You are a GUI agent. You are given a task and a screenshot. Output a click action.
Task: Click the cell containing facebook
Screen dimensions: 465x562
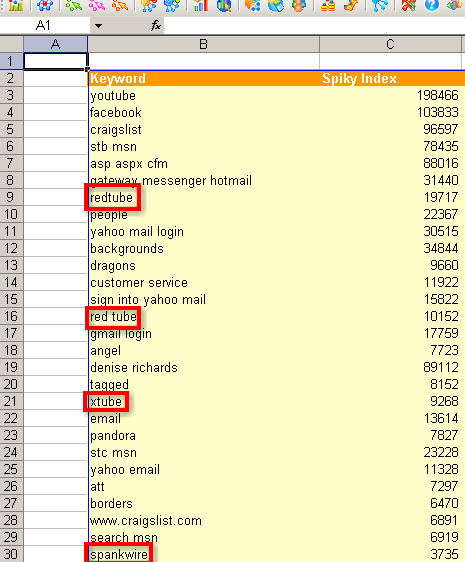[203, 112]
